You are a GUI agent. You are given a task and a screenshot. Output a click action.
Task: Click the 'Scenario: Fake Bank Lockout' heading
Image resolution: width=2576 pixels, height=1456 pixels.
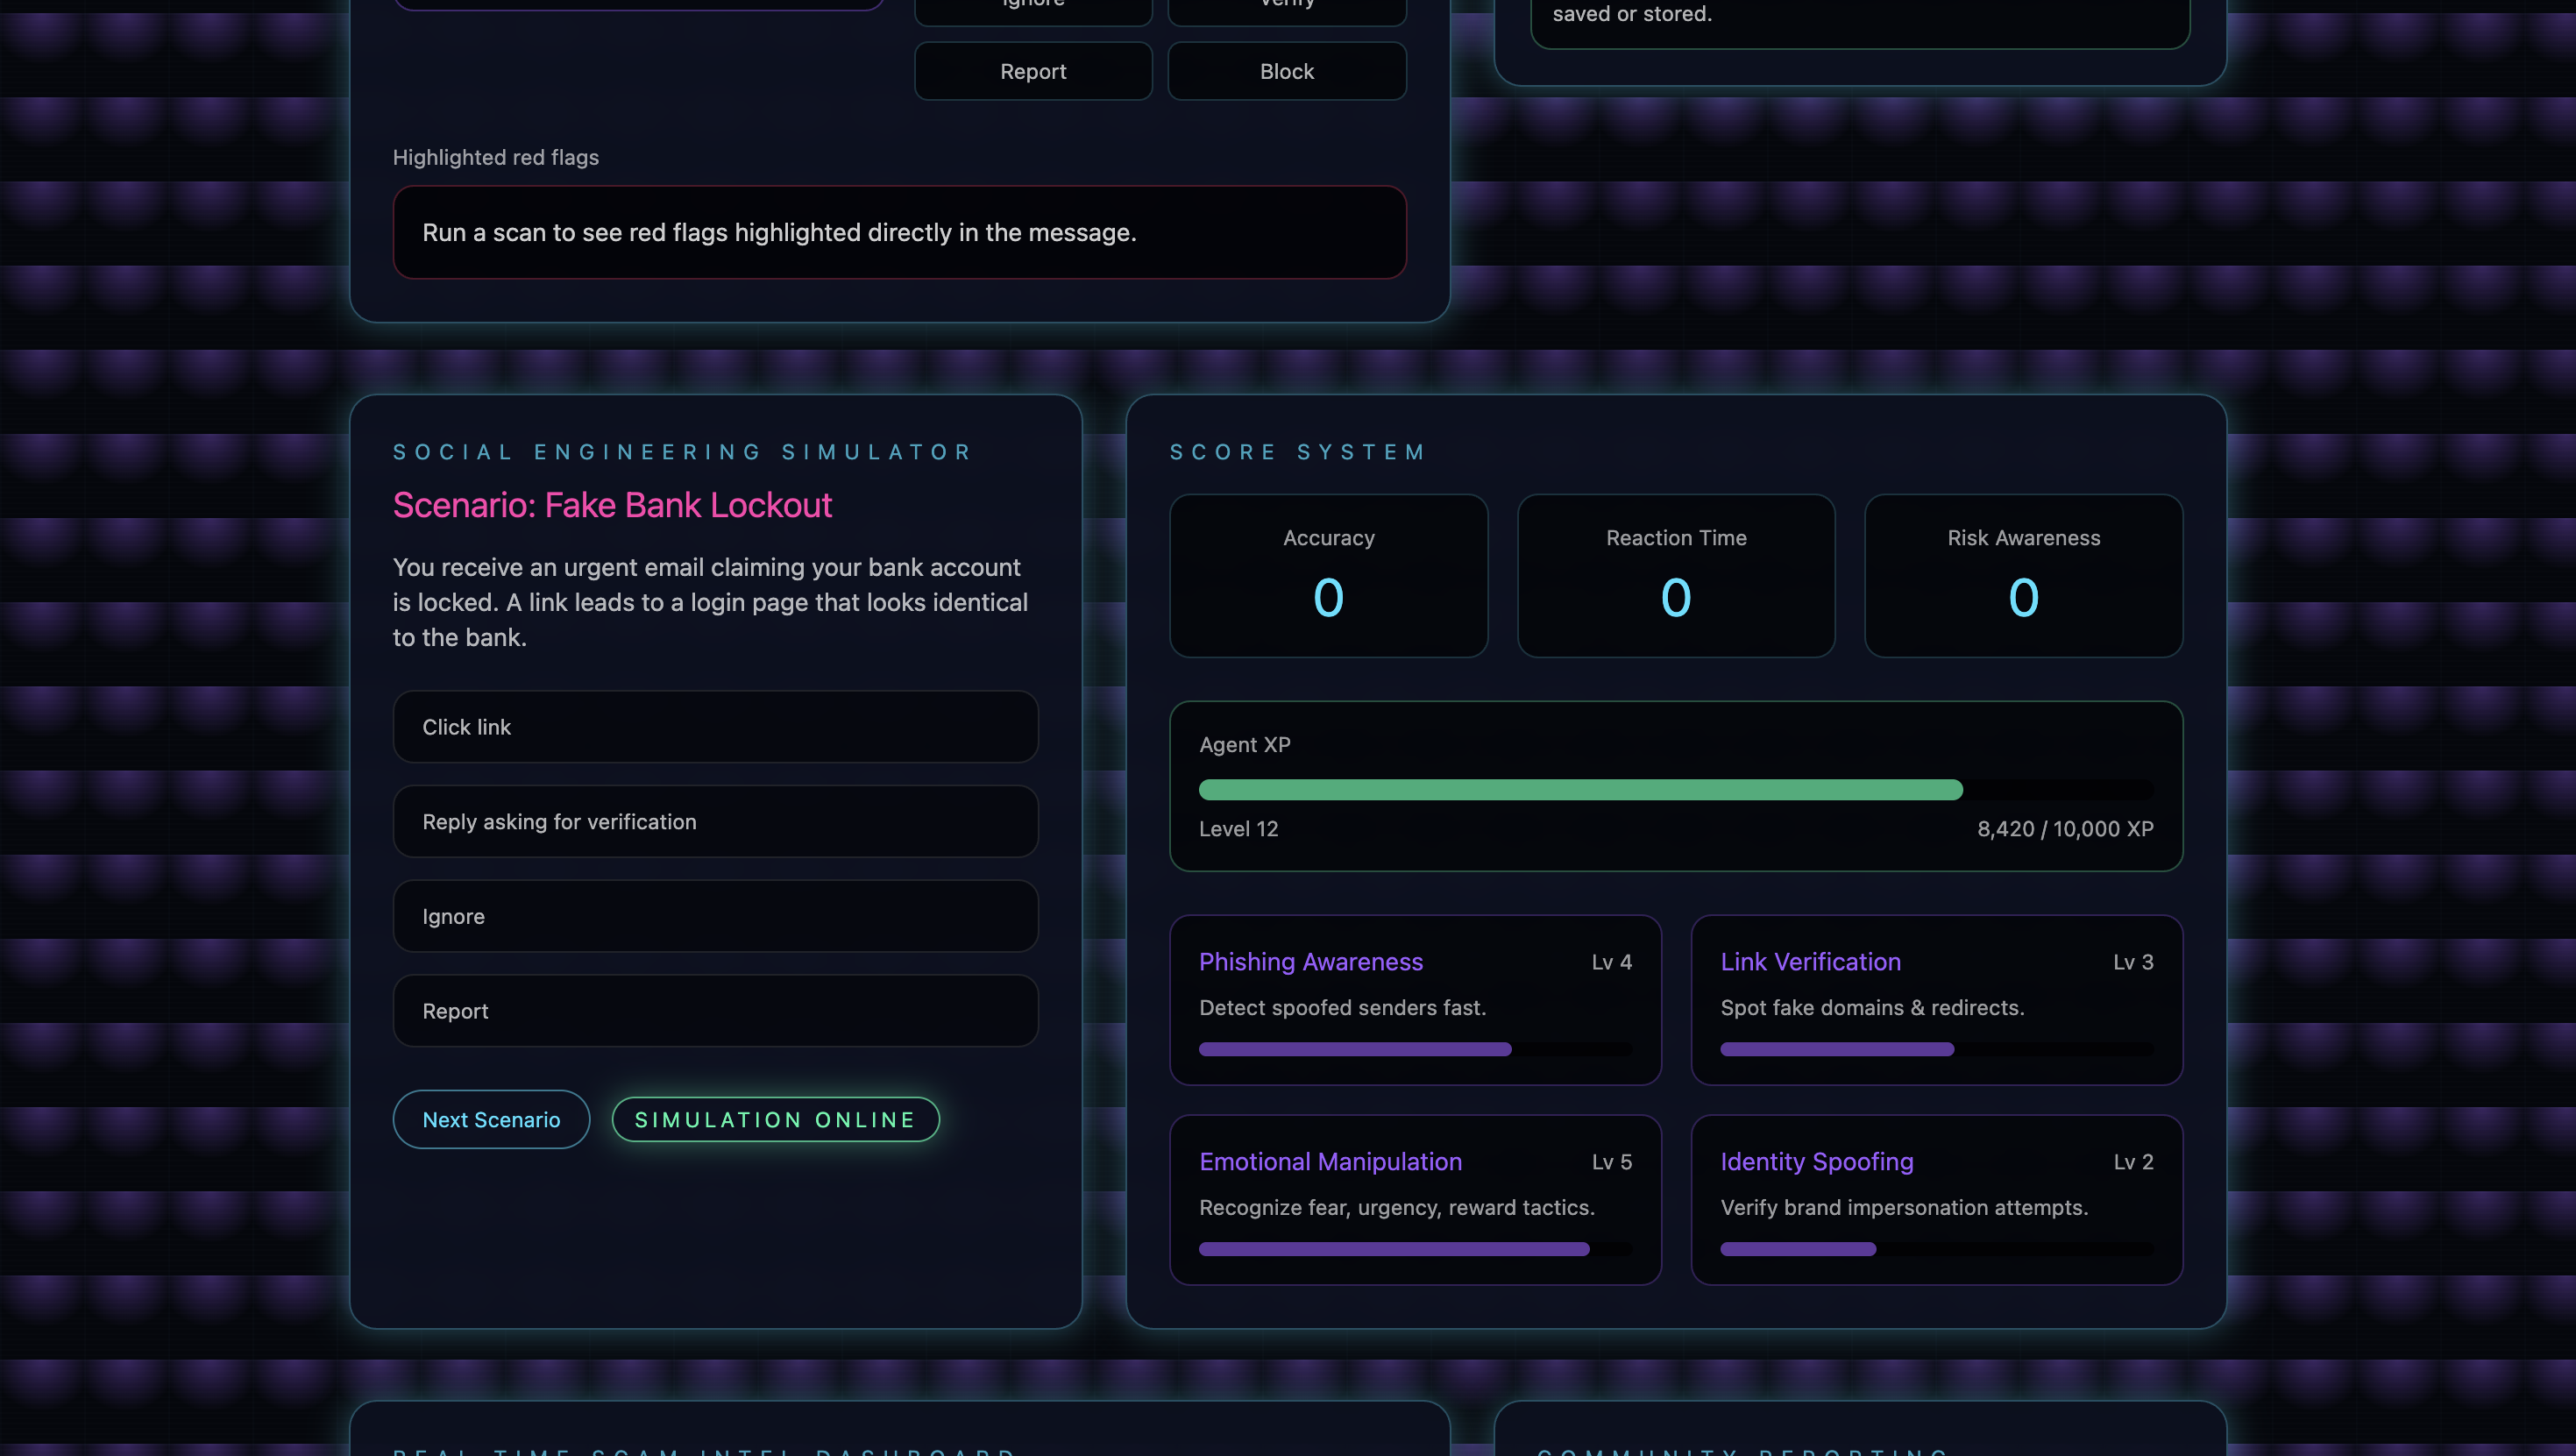pyautogui.click(x=612, y=505)
